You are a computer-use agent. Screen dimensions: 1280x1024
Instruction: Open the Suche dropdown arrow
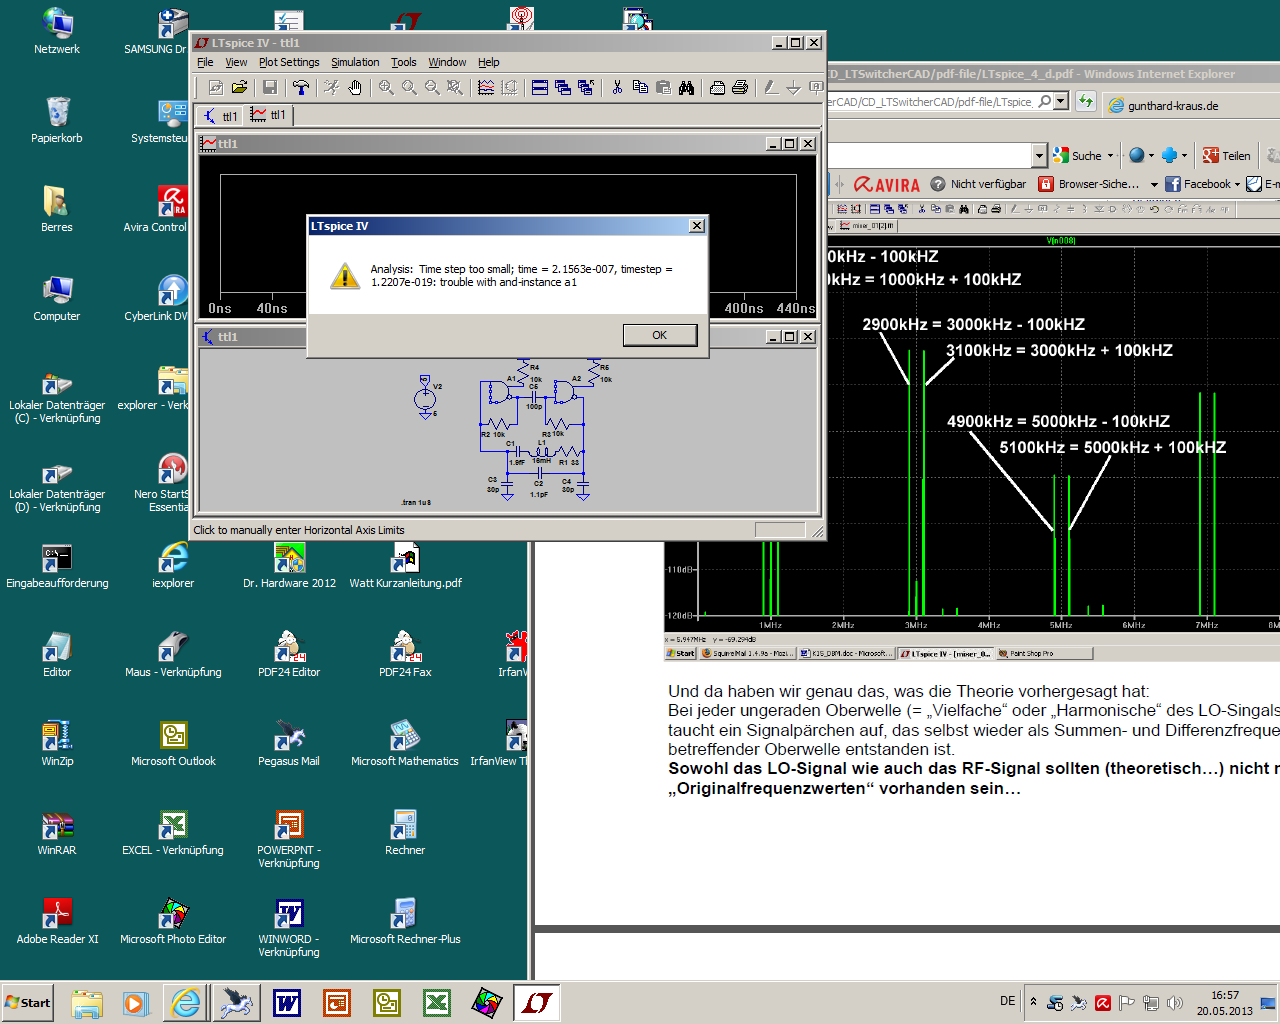[x=1110, y=156]
